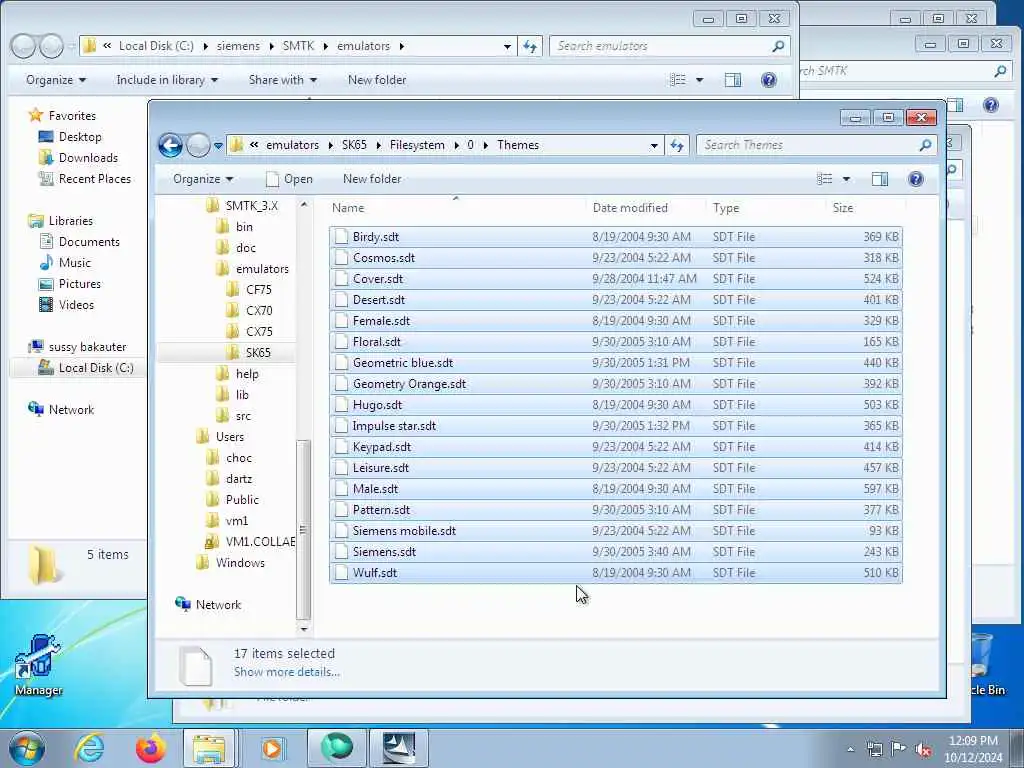The width and height of the screenshot is (1024, 768).
Task: Click SMTK breadcrumb in emulators window
Action: 298,46
